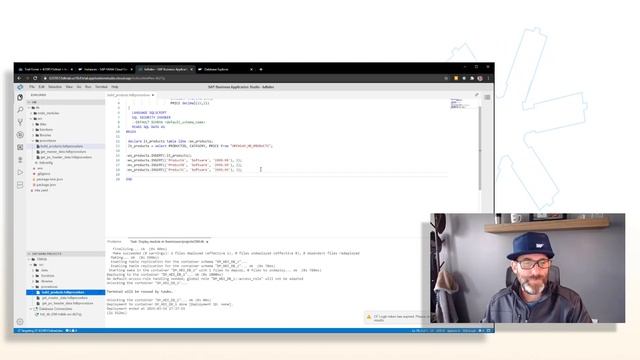Open a new browser tab with the plus icon

[261, 69]
